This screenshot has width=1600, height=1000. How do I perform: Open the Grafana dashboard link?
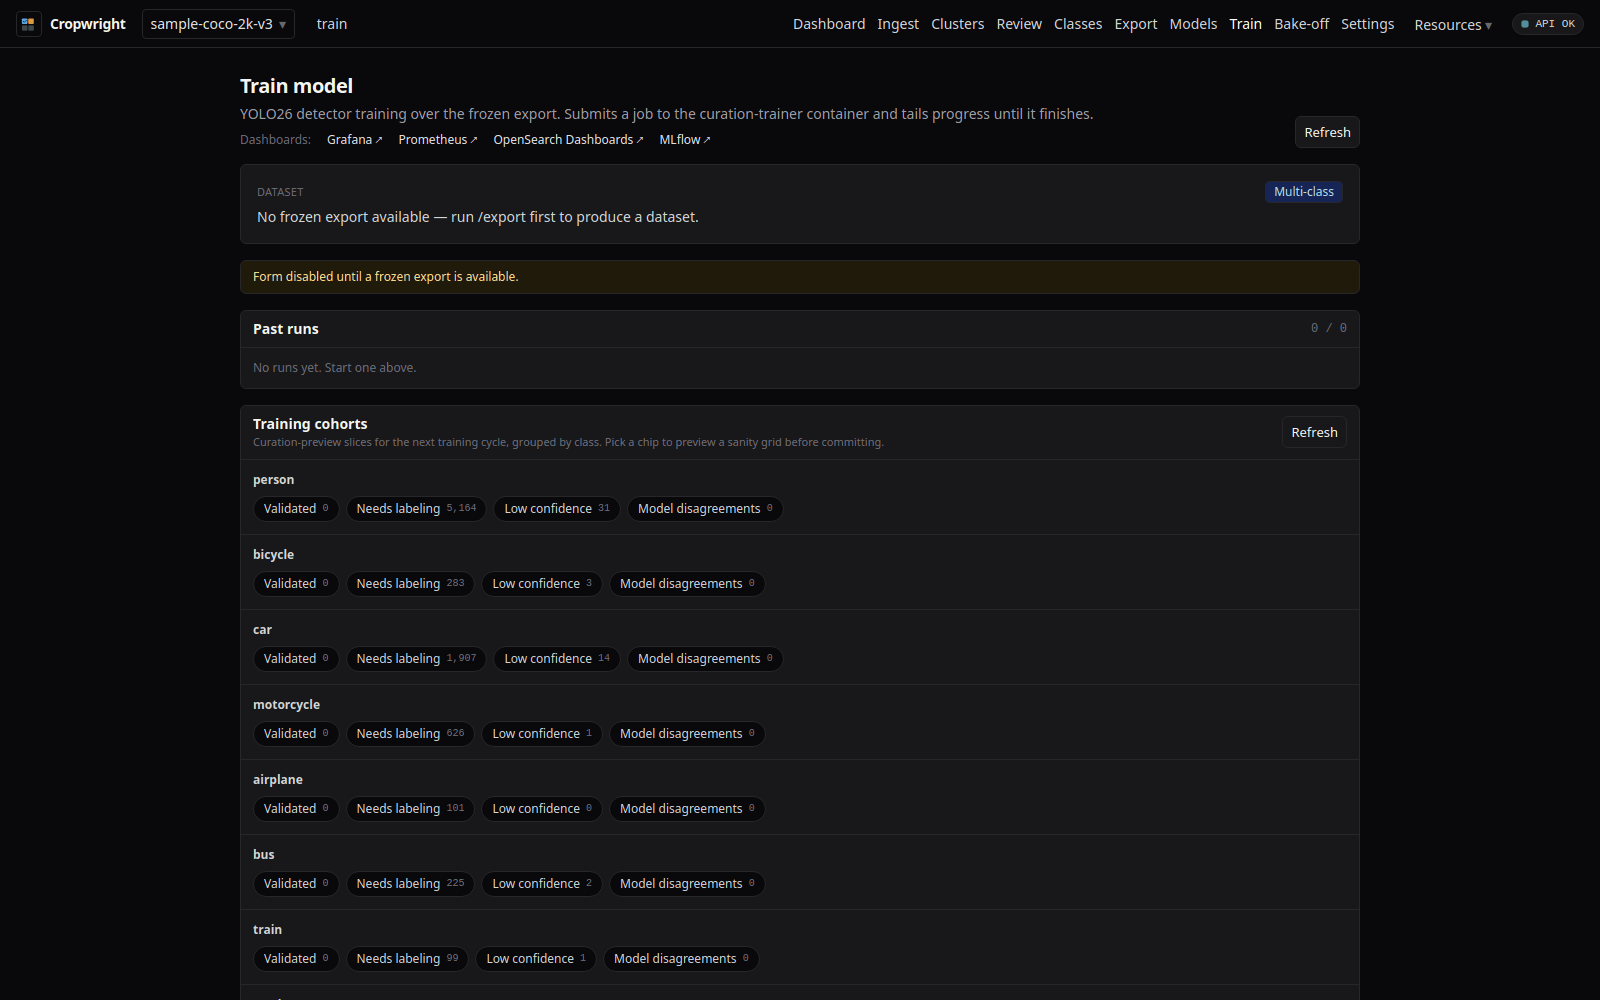[354, 140]
